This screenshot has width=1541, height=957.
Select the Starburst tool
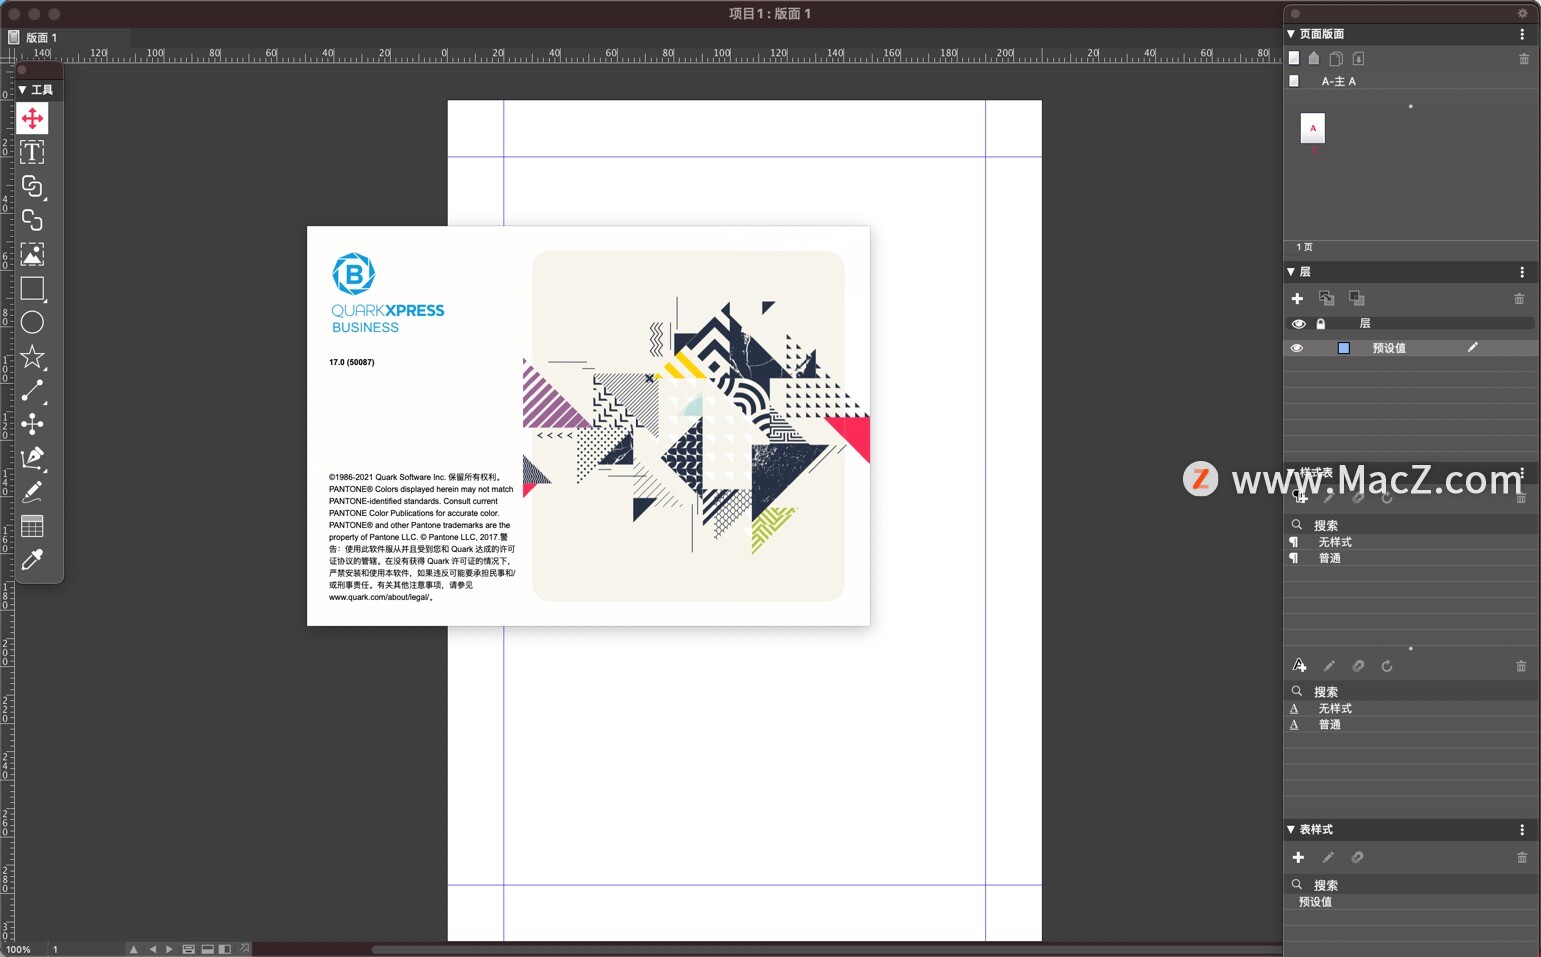[x=32, y=357]
